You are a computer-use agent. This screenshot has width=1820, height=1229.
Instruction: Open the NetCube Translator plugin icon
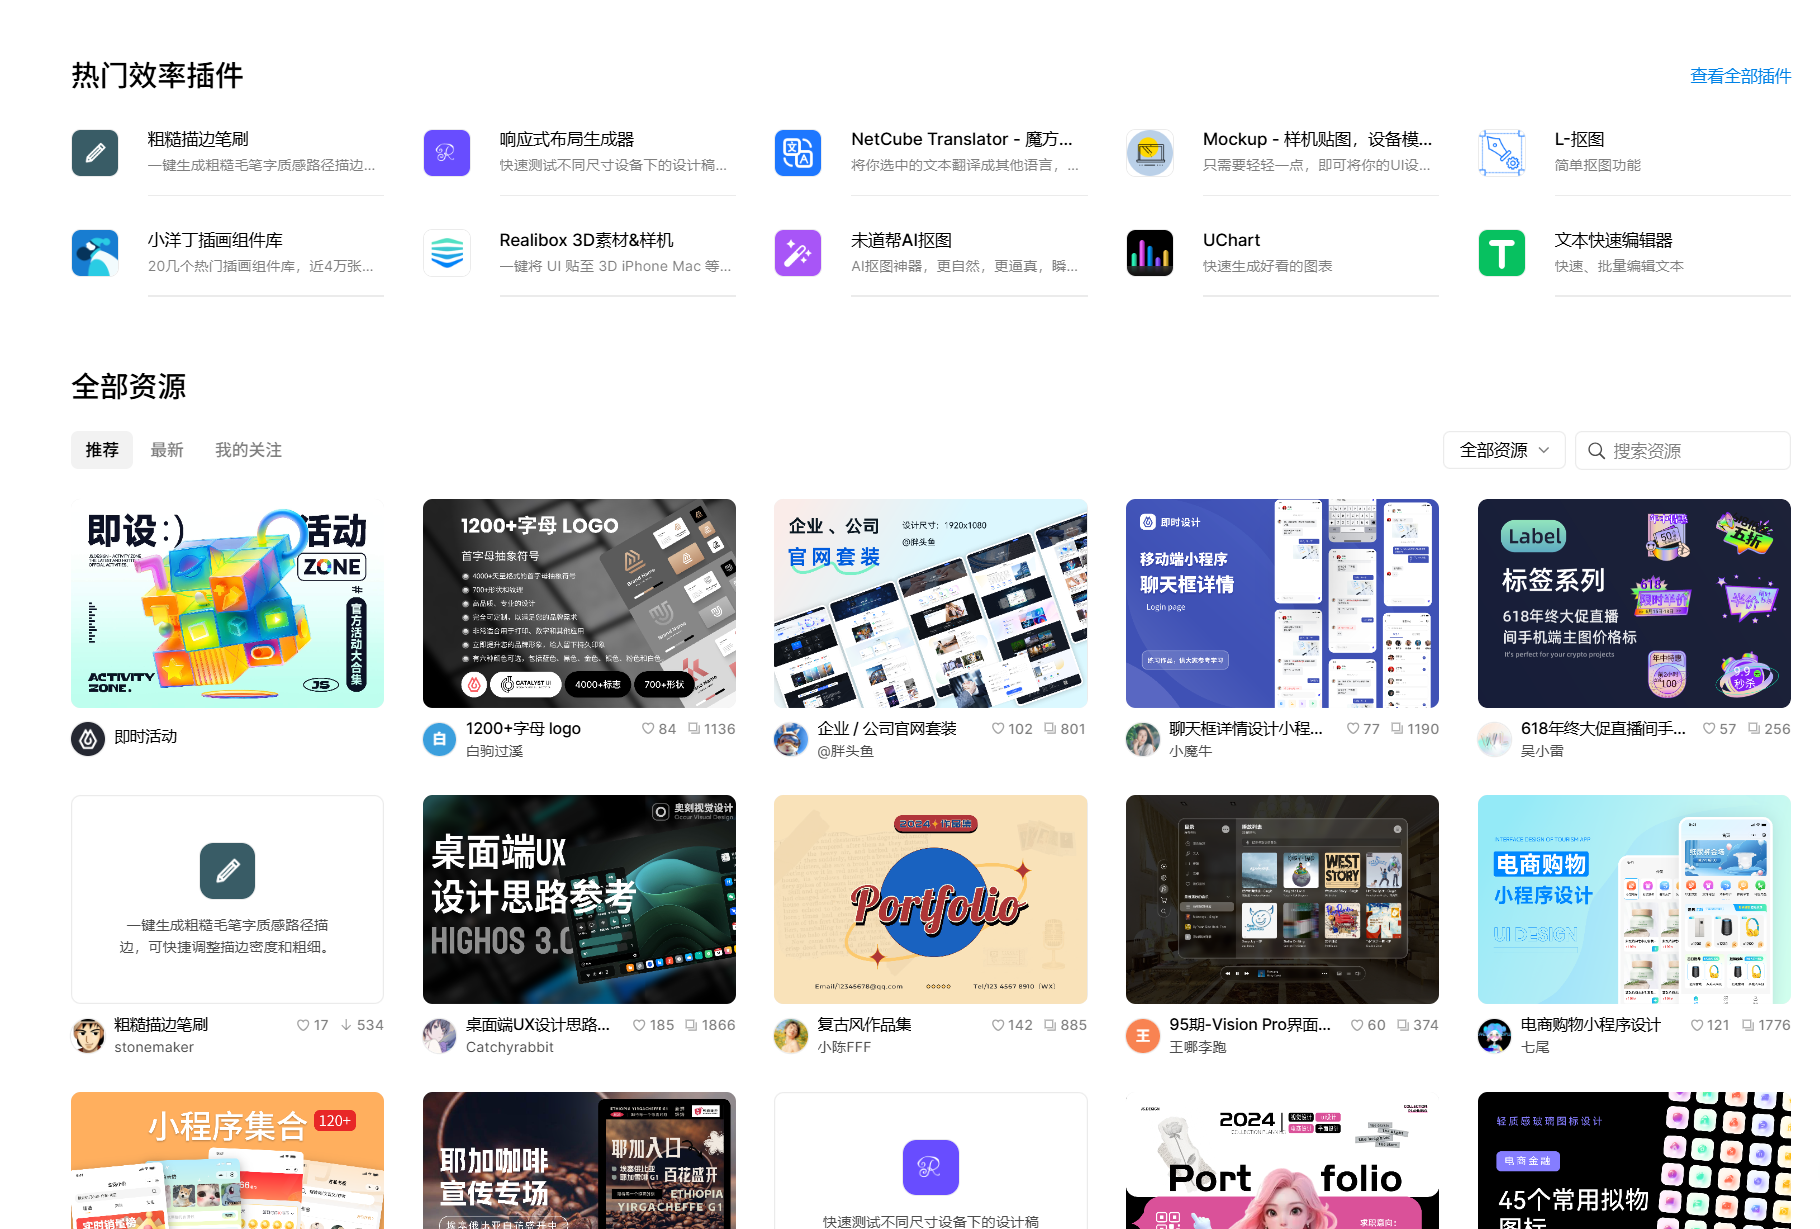pos(798,153)
